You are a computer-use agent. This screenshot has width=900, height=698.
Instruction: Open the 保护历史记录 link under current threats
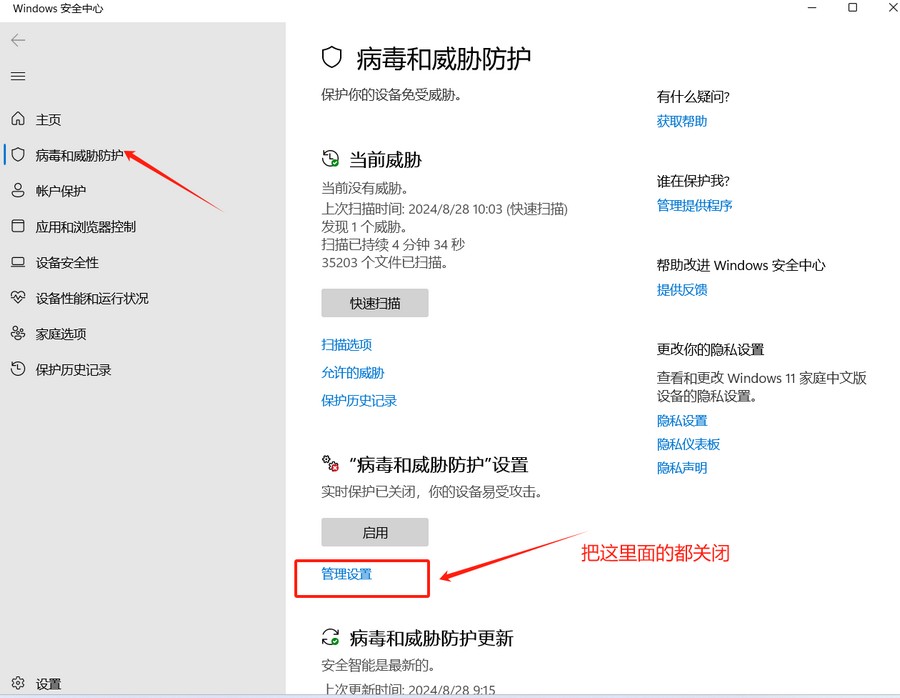(359, 401)
